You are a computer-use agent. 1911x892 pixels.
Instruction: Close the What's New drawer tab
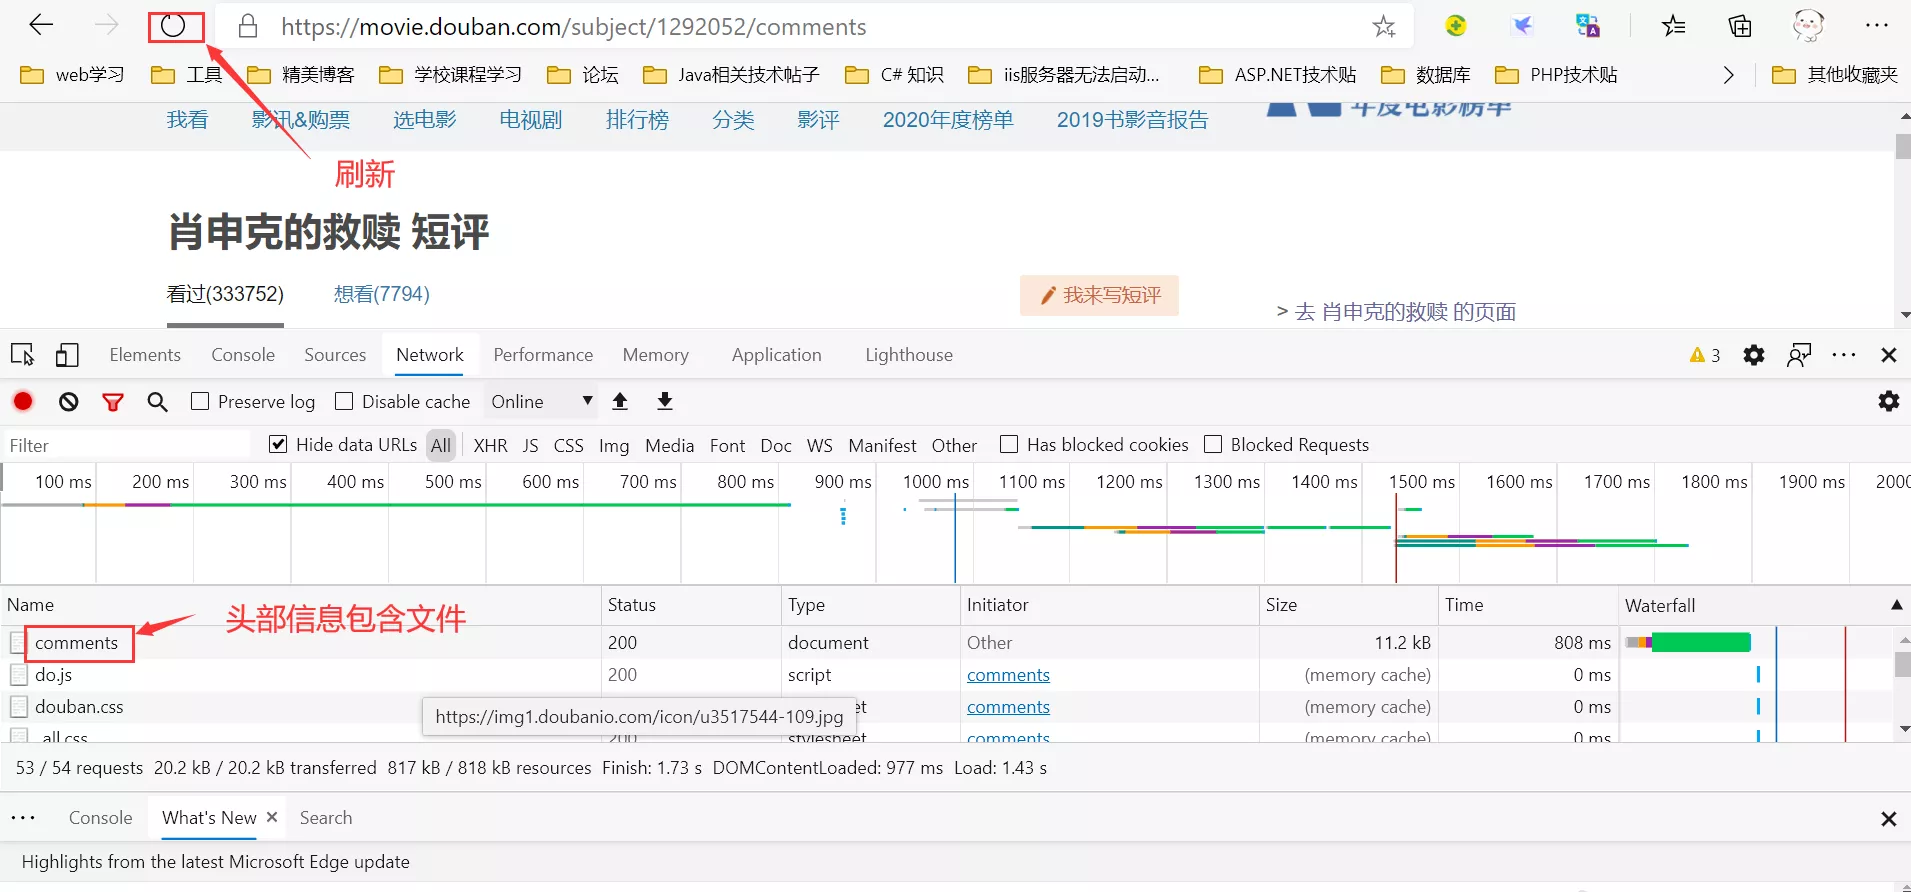click(272, 817)
